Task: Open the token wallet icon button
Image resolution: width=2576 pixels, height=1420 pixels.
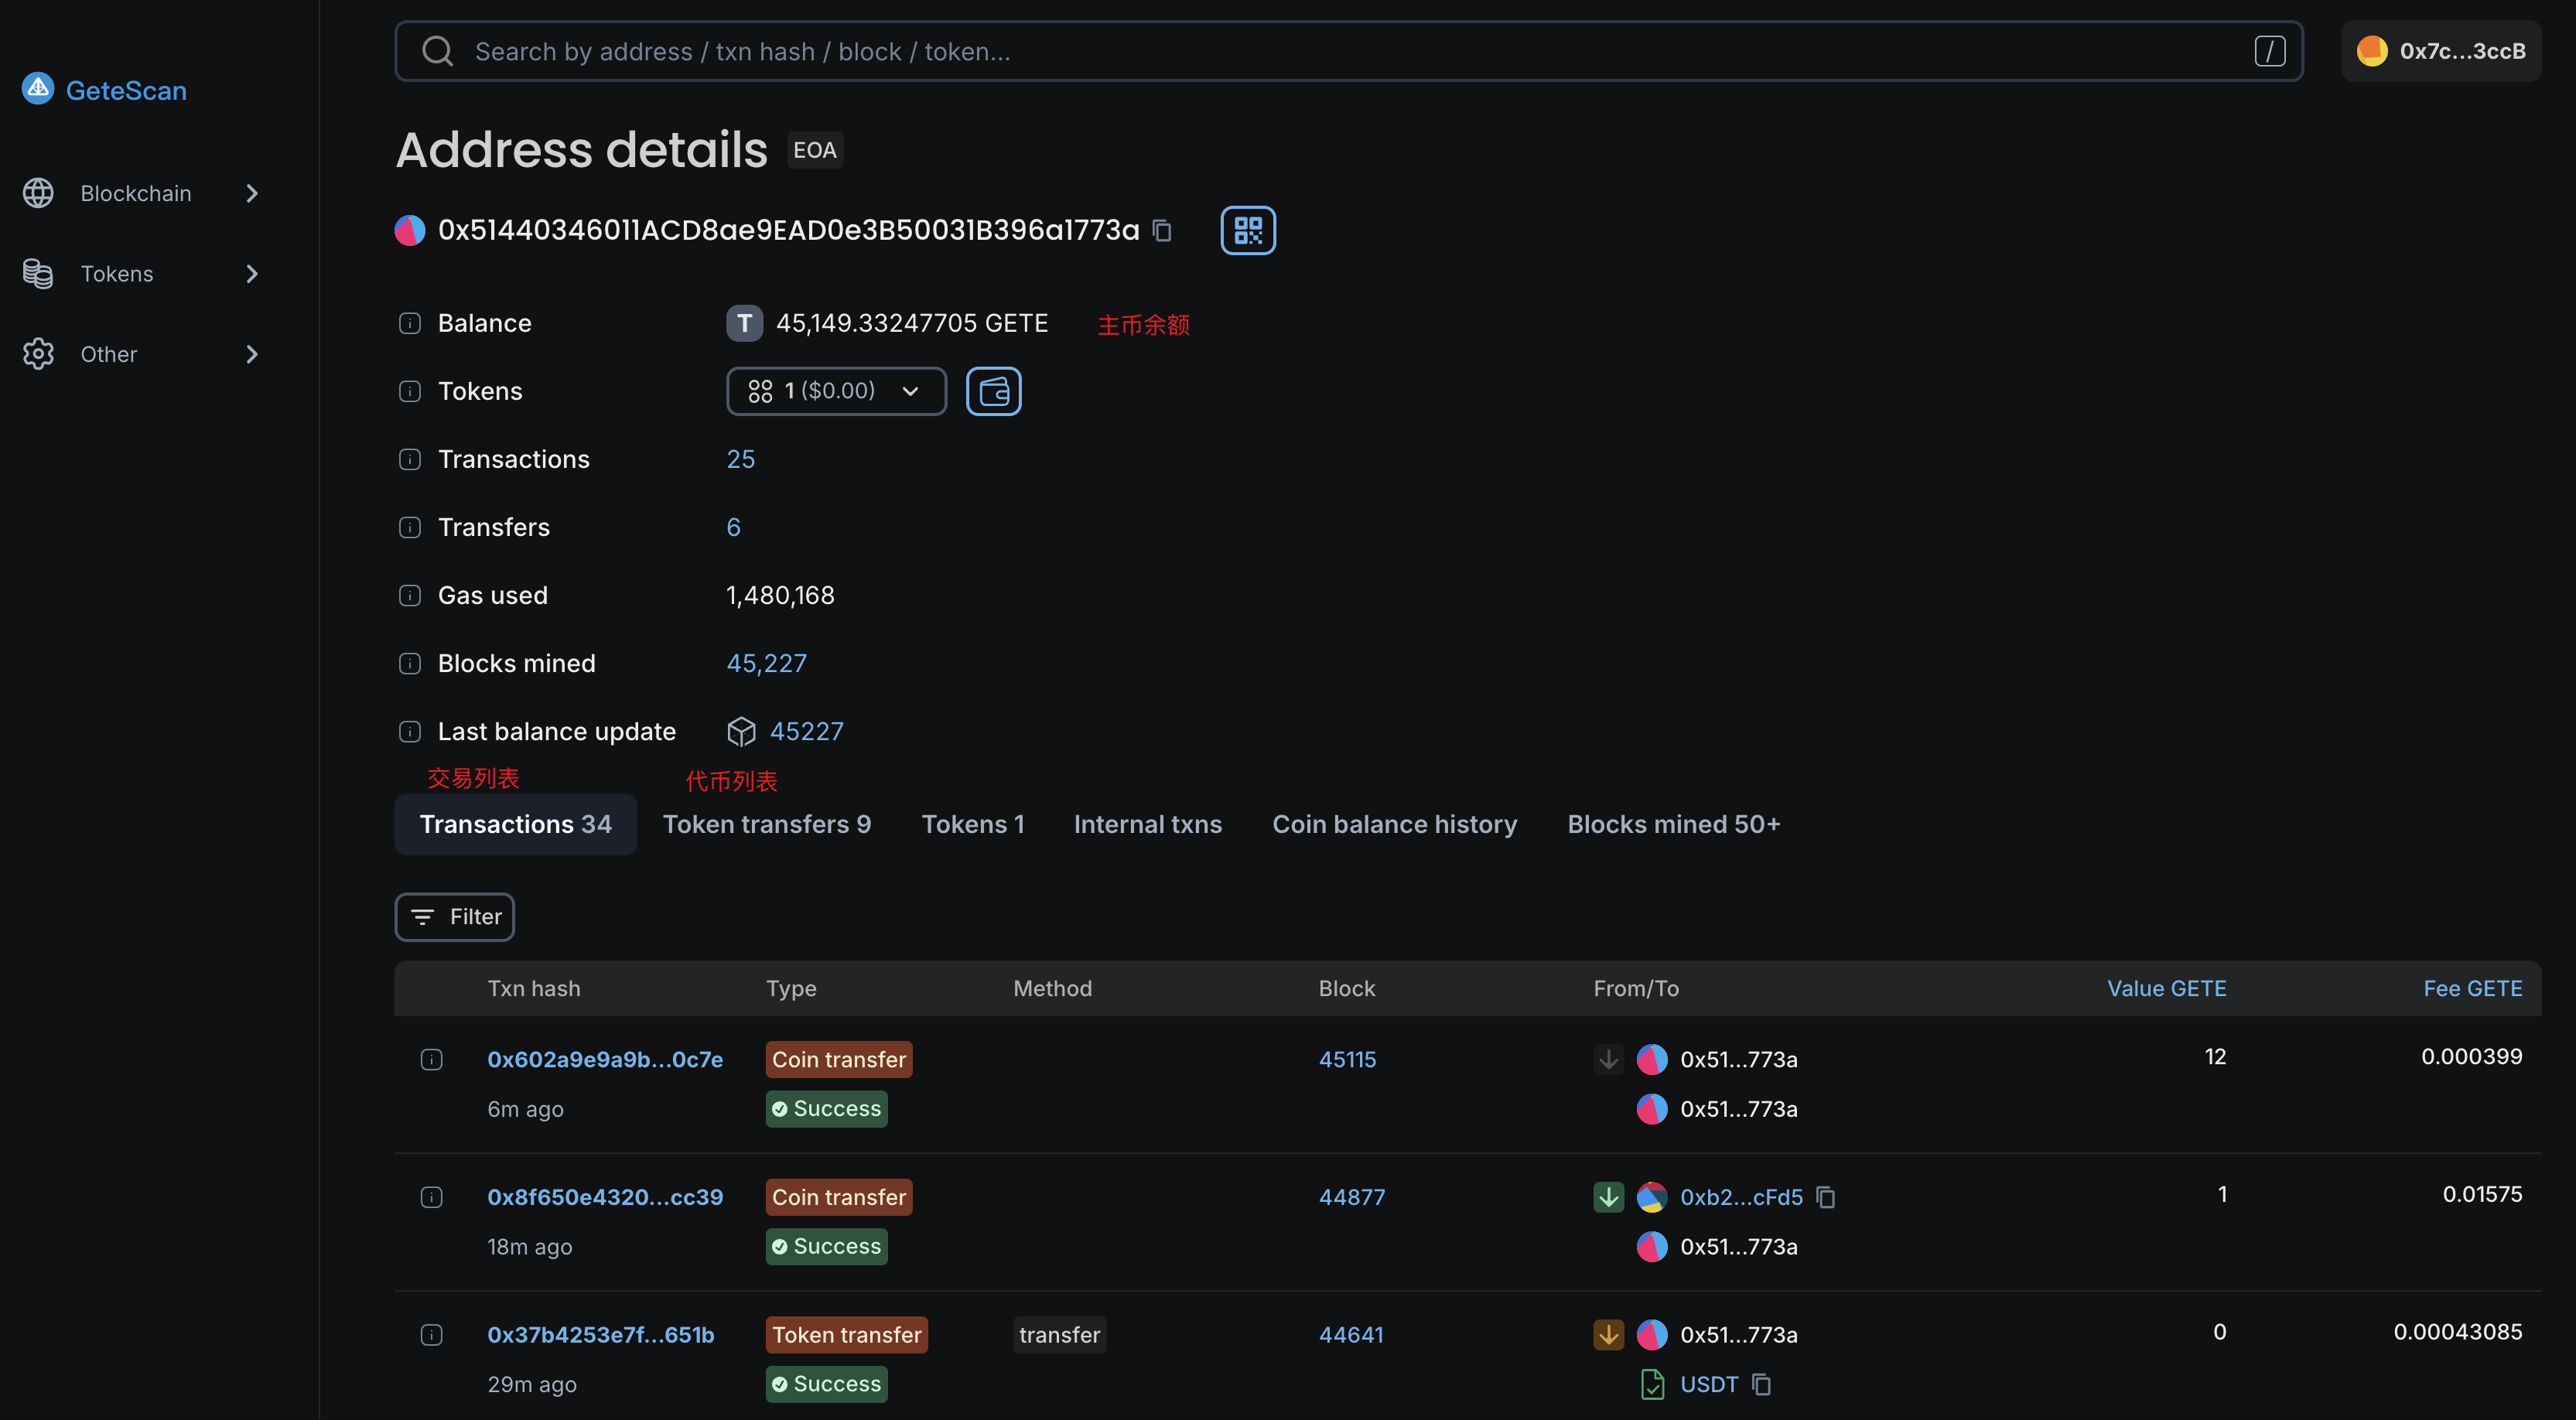Action: click(993, 391)
